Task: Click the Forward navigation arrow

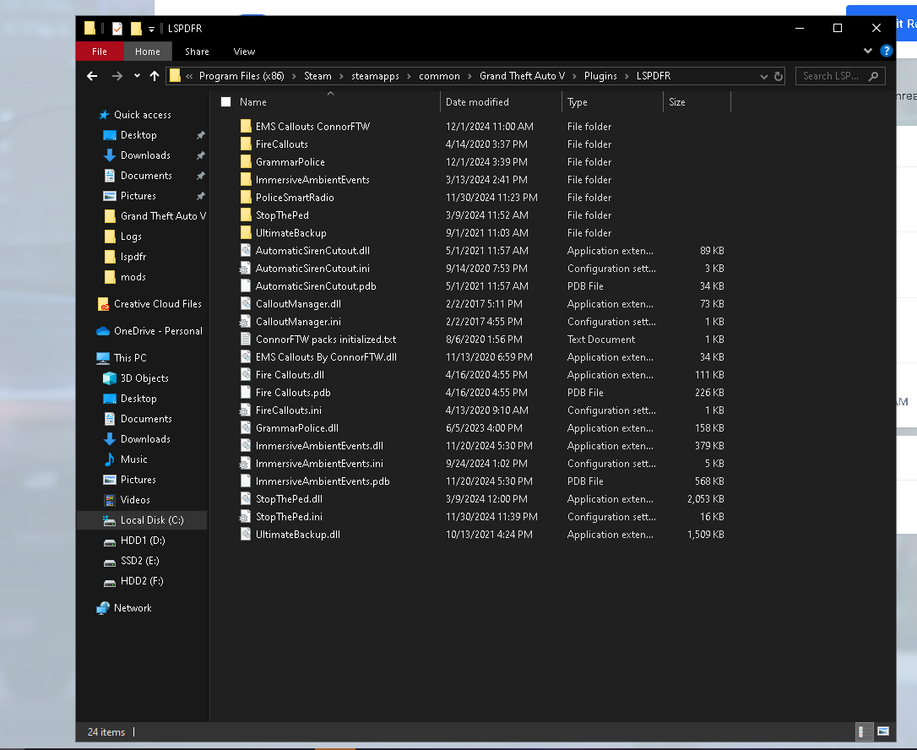Action: coord(117,76)
